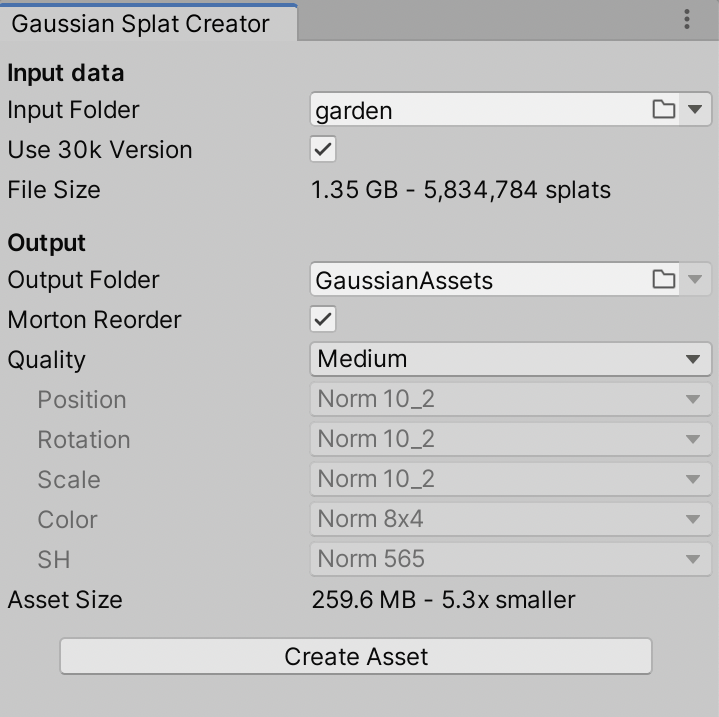
Task: Toggle the Morton Reorder checkbox
Action: point(323,319)
